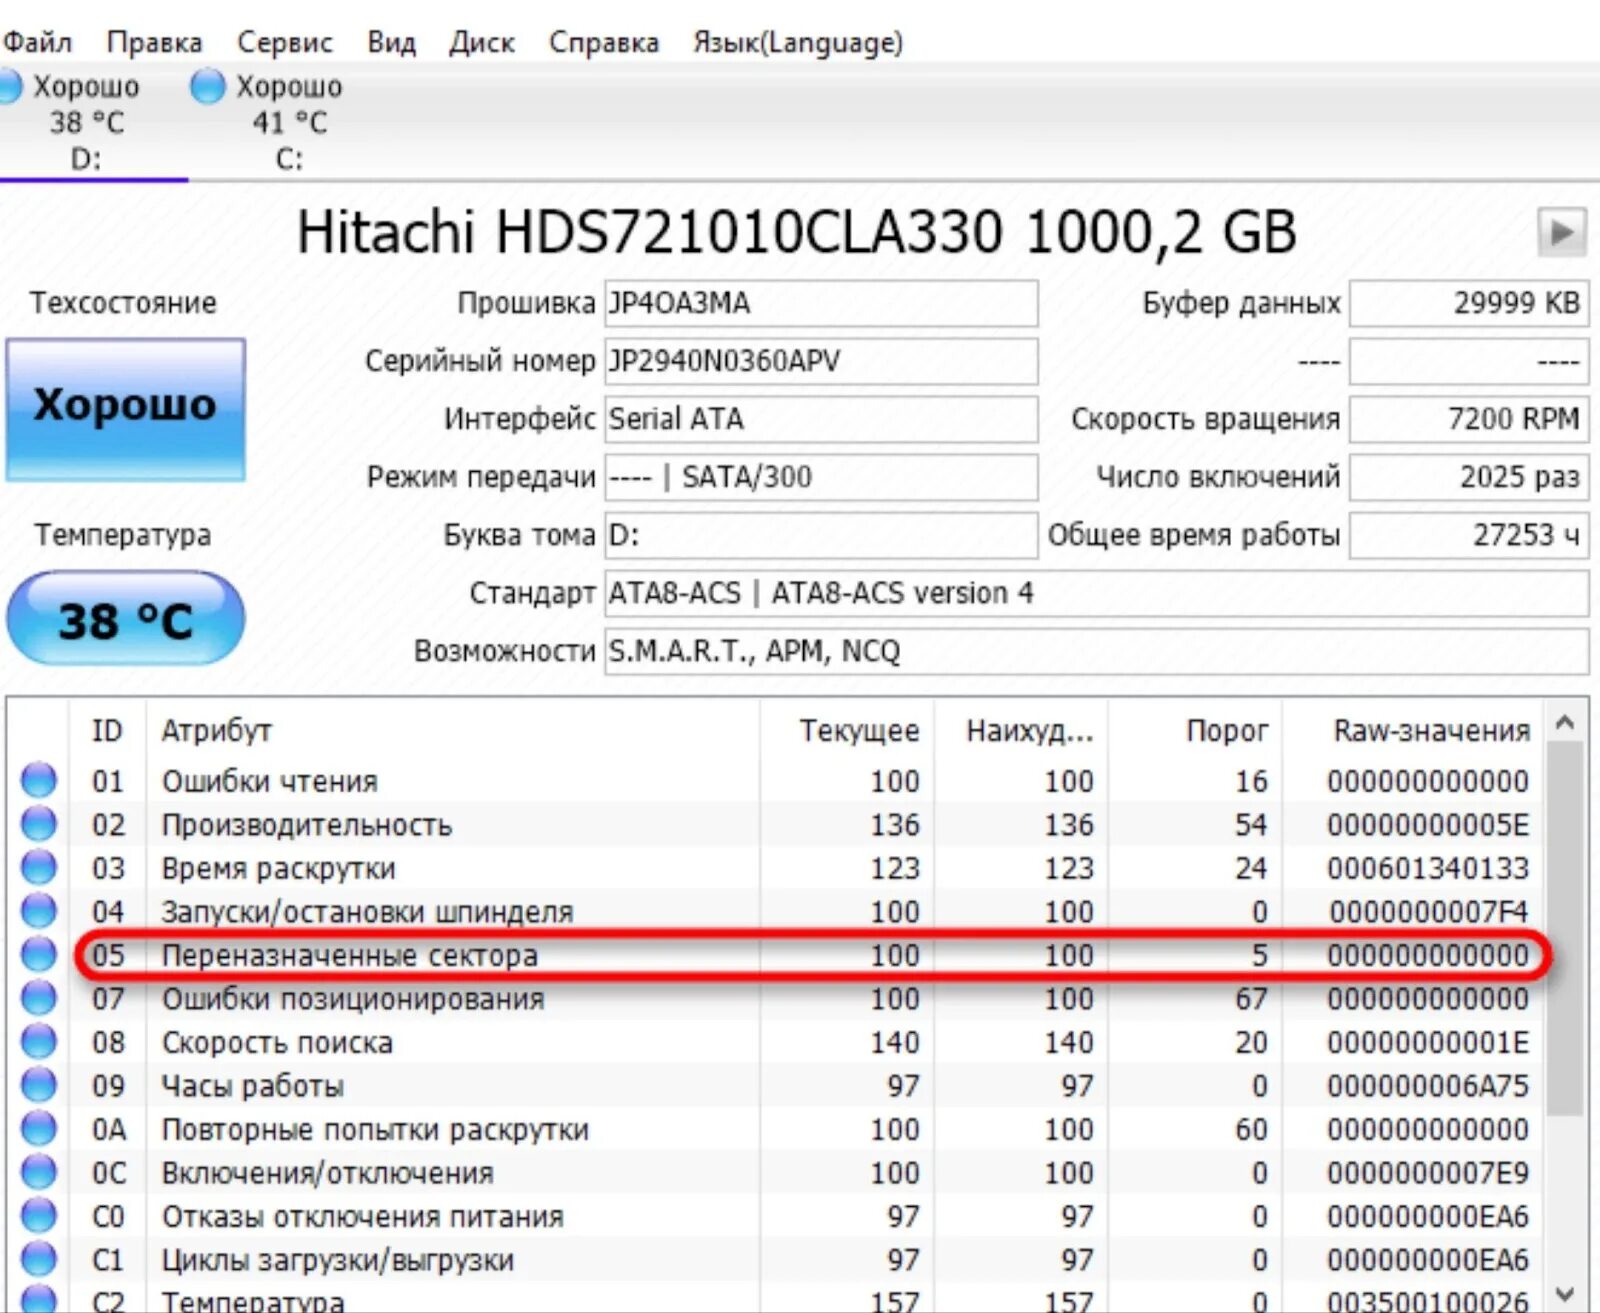Click the status orb icon for disk C:
The height and width of the screenshot is (1313, 1600).
click(208, 87)
